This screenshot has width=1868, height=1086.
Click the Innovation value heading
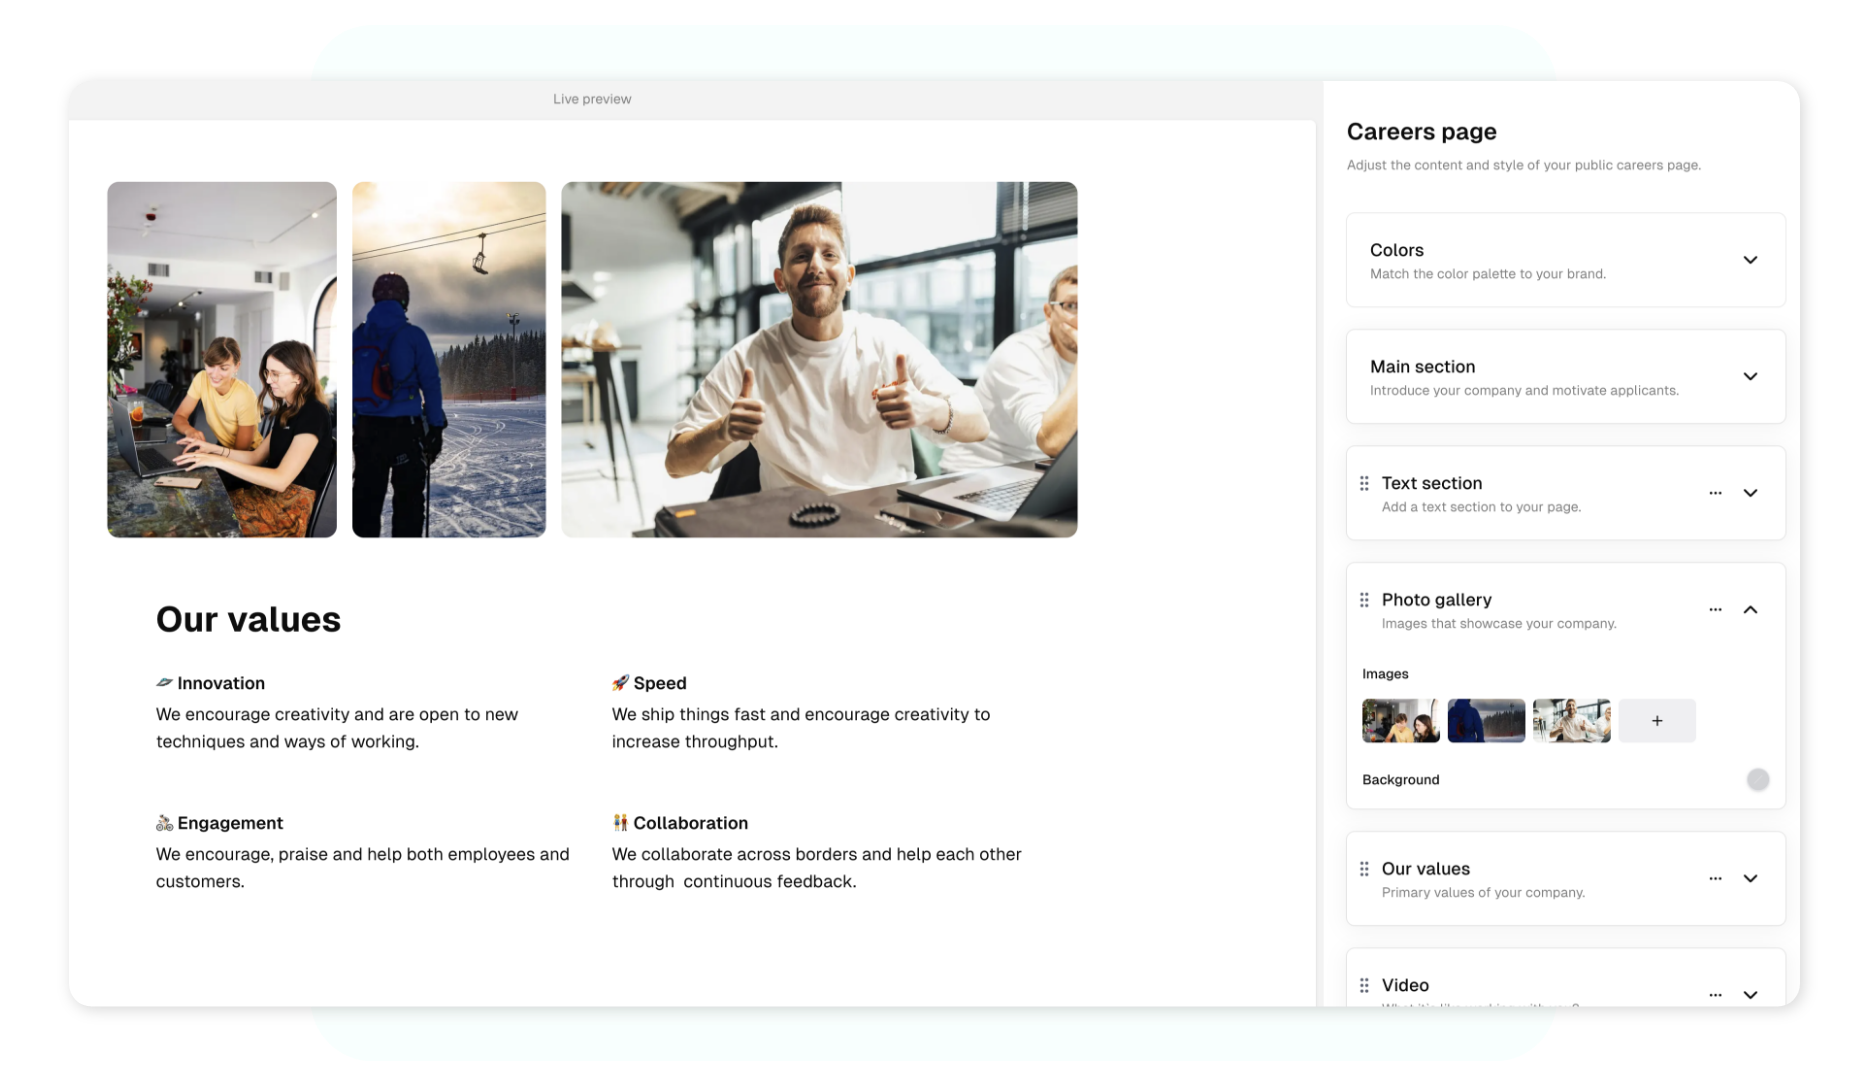pos(221,683)
